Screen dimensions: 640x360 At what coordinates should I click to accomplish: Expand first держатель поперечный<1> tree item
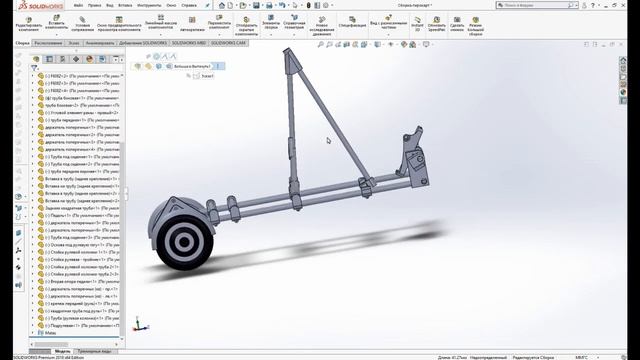click(33, 127)
